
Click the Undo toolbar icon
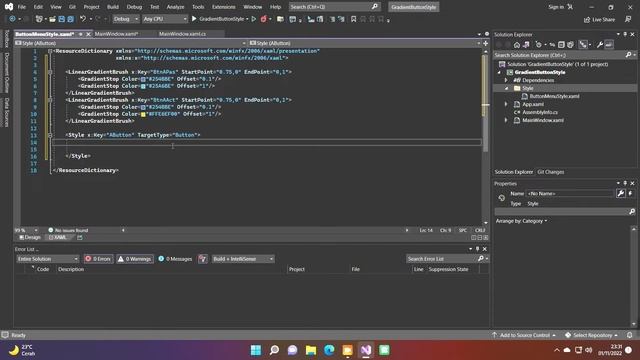click(x=83, y=19)
